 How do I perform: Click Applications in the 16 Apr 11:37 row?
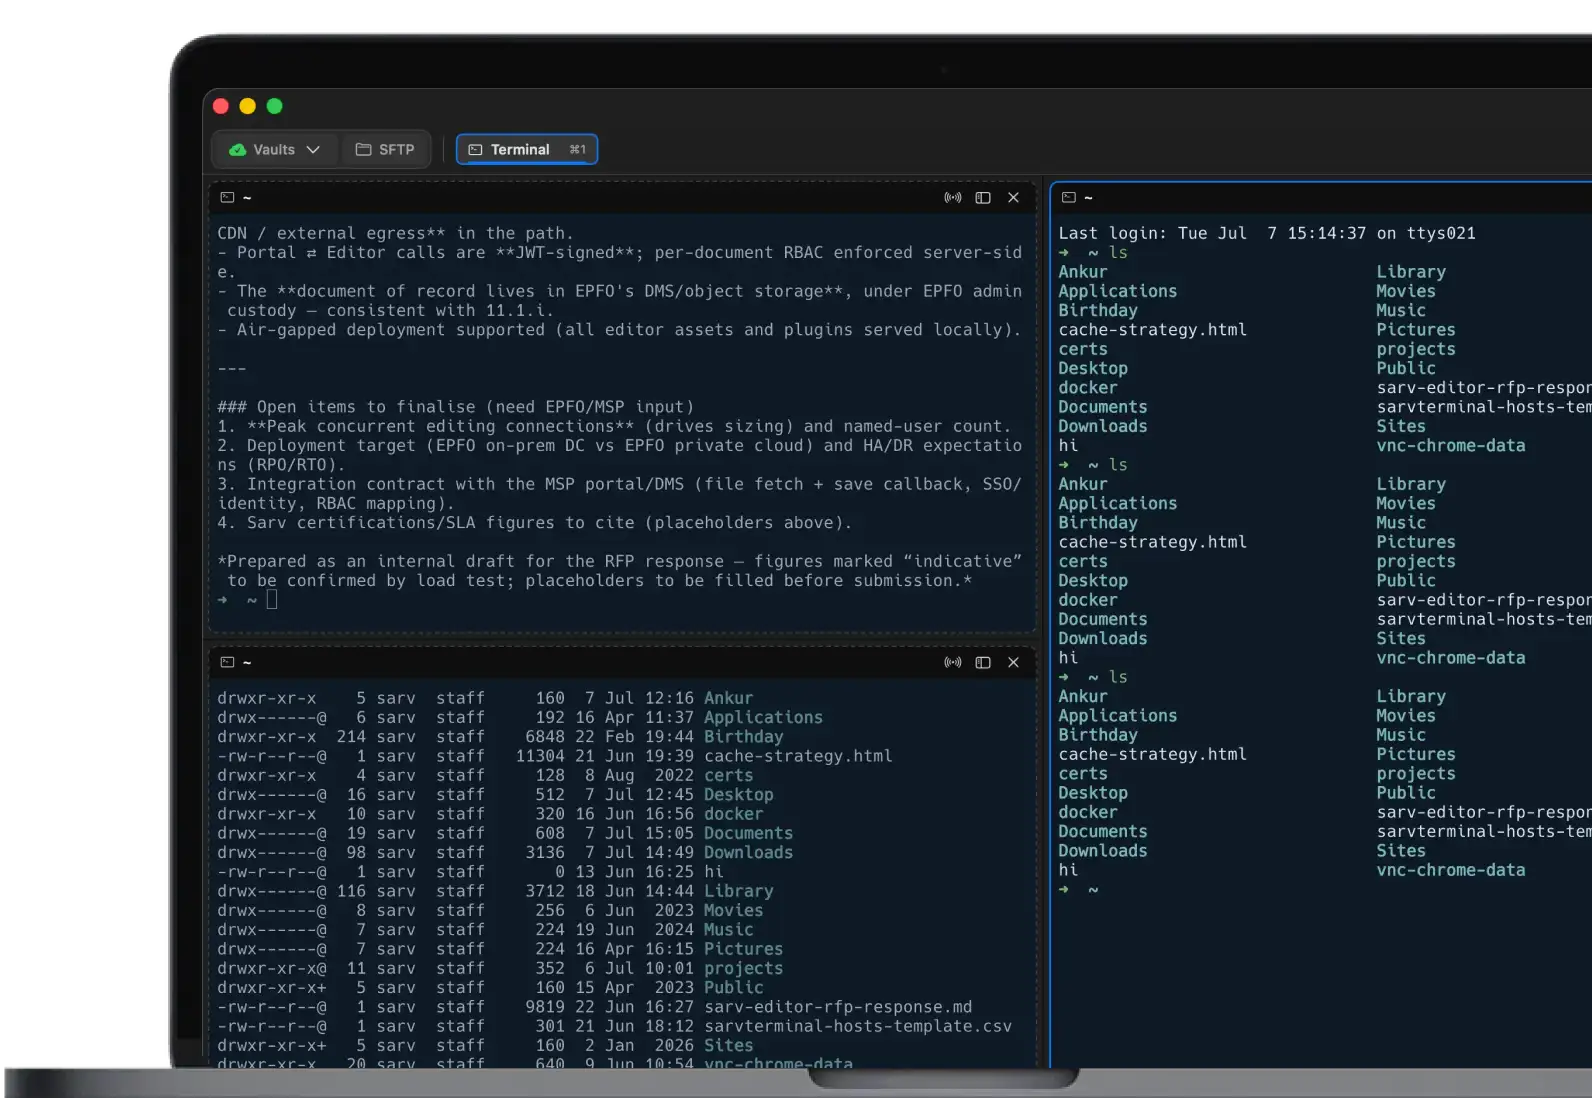point(763,718)
